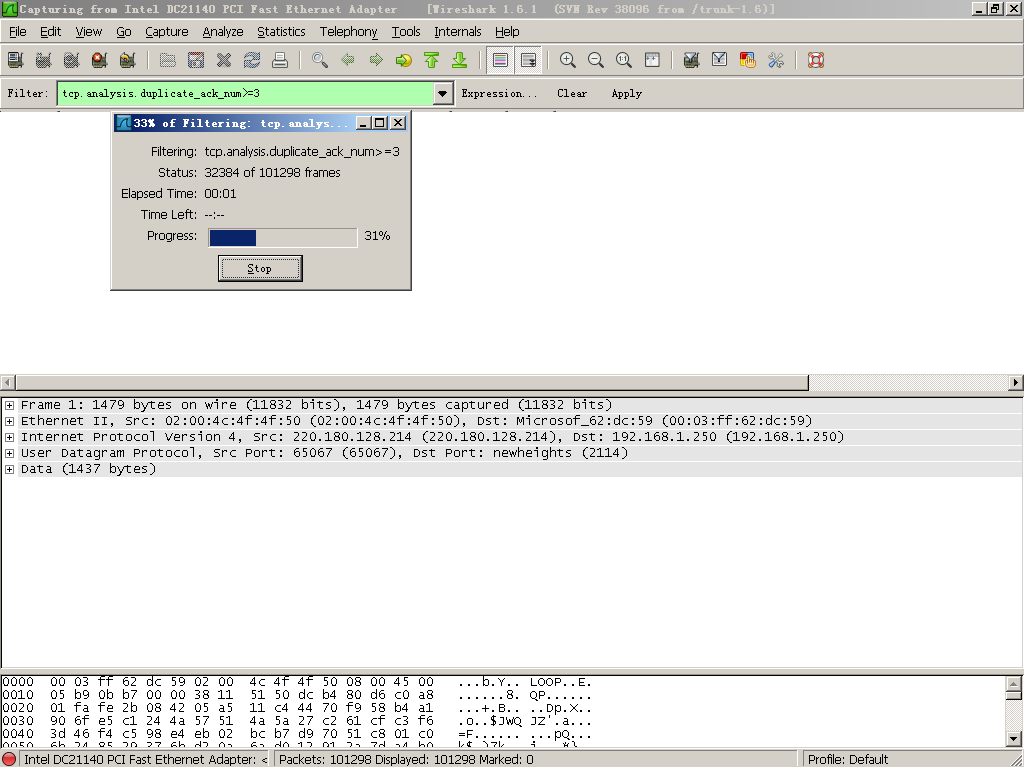Open the Statistics menu
Image resolution: width=1024 pixels, height=768 pixels.
pyautogui.click(x=281, y=31)
